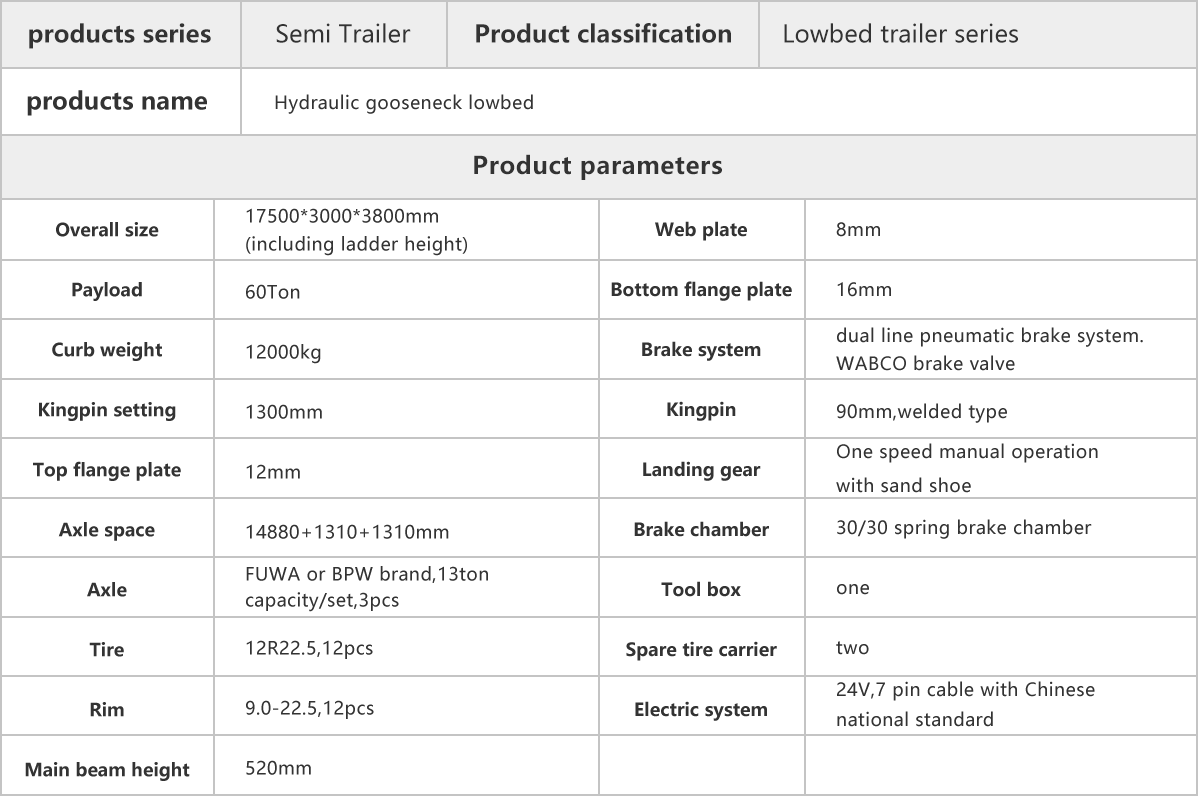Click the 'WABCO brake valve' text

(x=925, y=364)
